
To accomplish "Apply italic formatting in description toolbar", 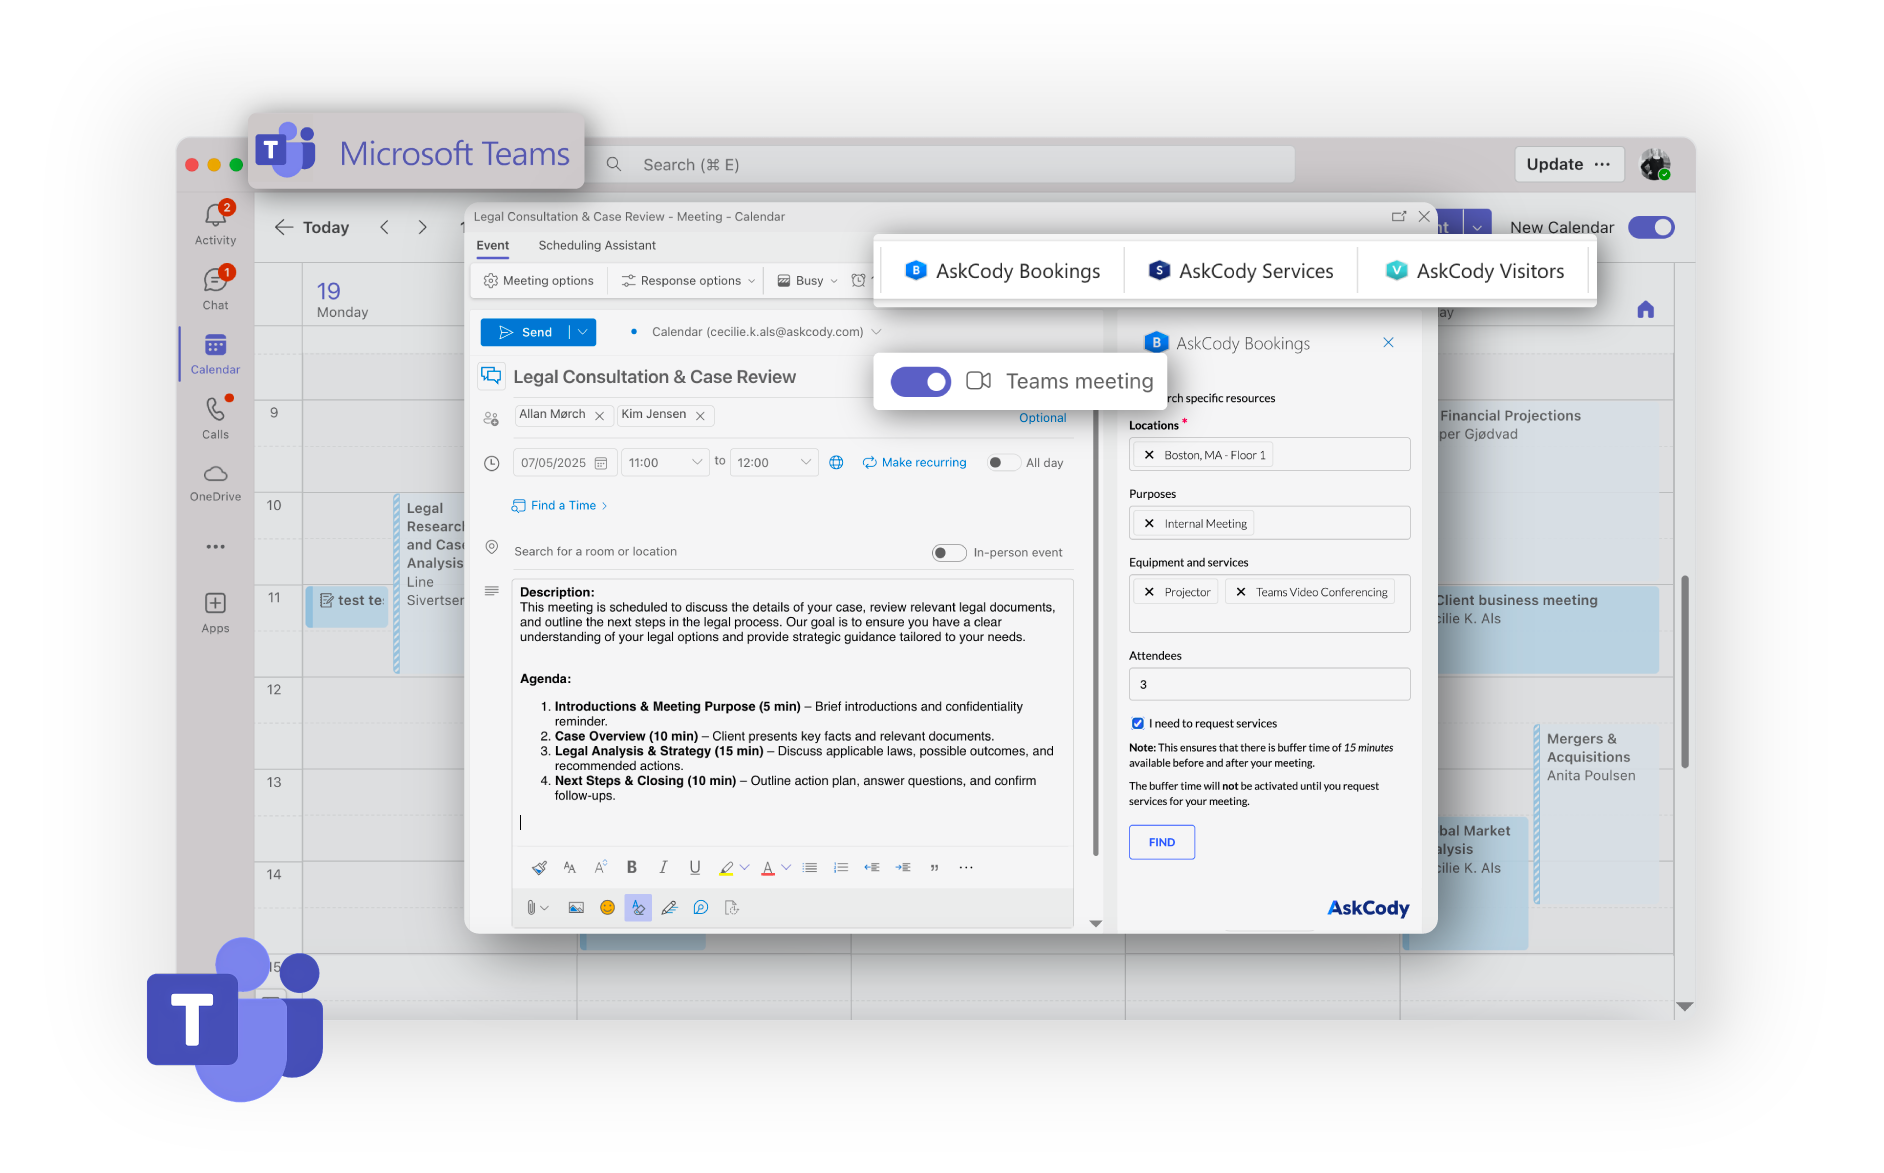I will coord(663,867).
